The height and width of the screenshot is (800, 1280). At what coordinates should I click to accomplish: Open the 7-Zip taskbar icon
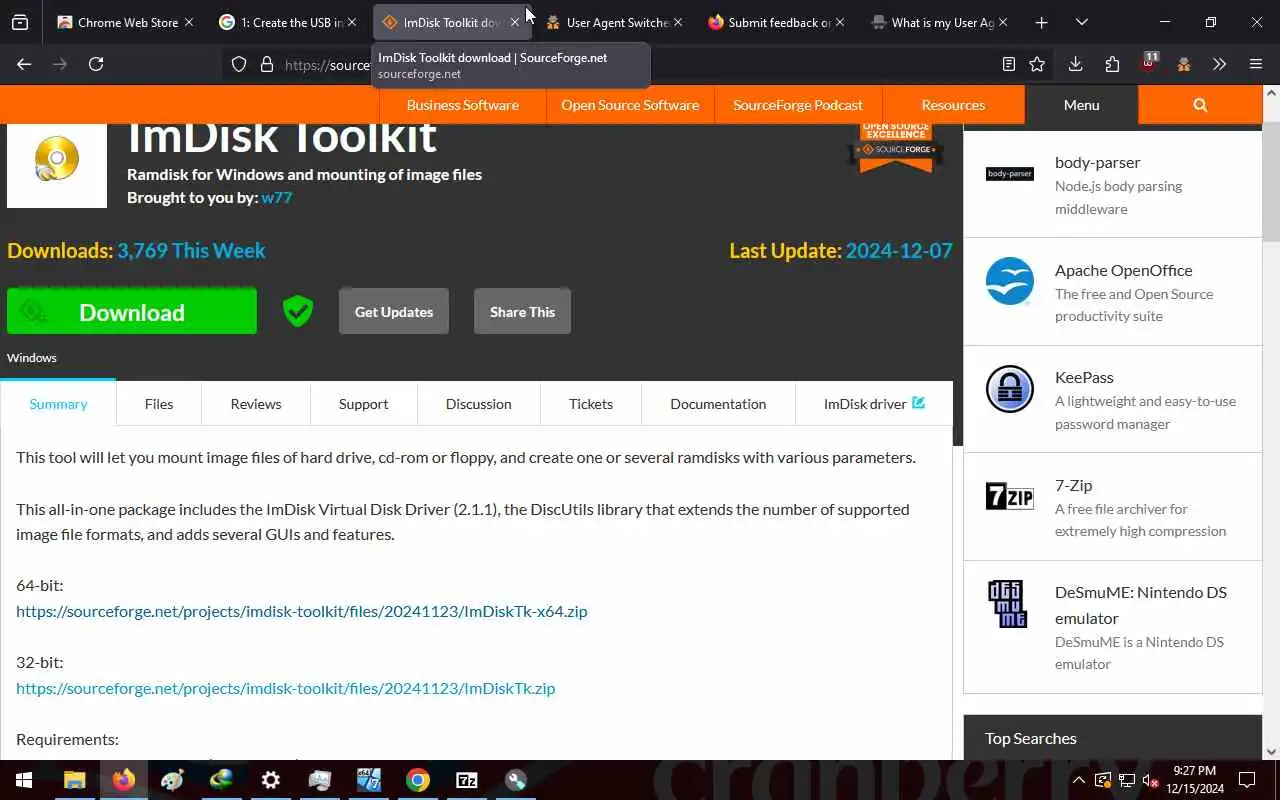[x=467, y=780]
